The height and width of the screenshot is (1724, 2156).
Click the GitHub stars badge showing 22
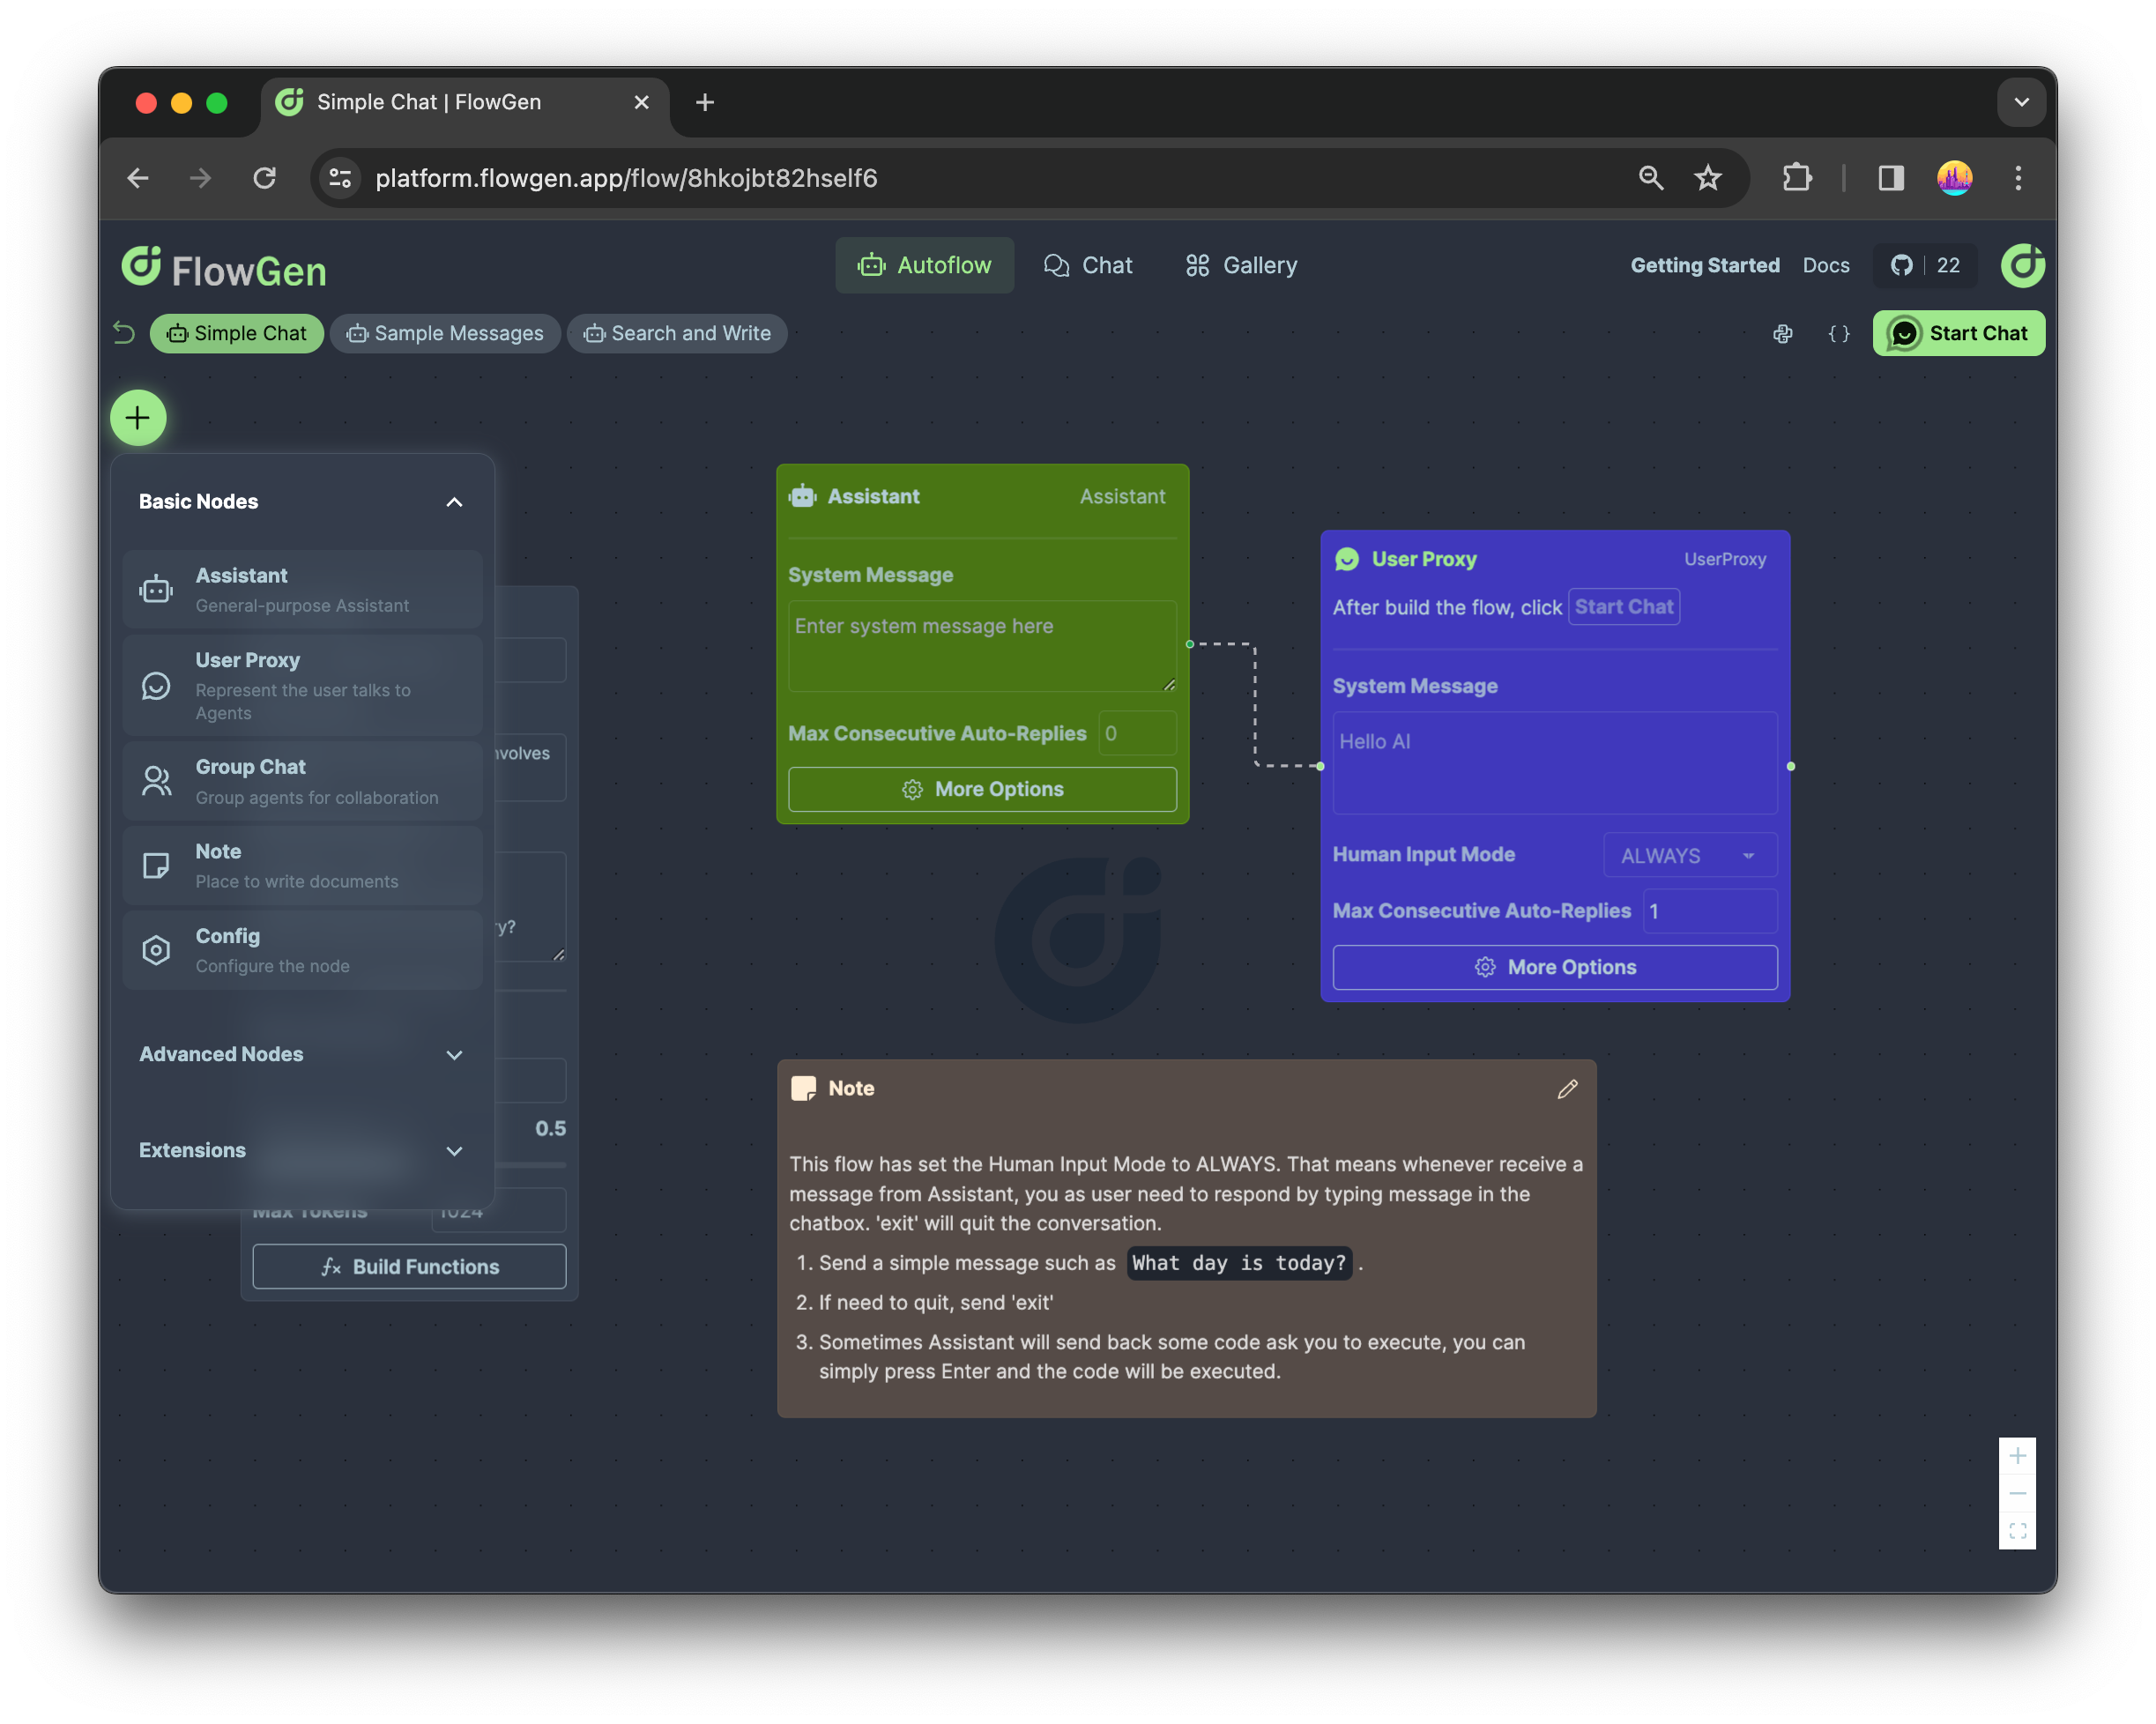(x=1925, y=266)
